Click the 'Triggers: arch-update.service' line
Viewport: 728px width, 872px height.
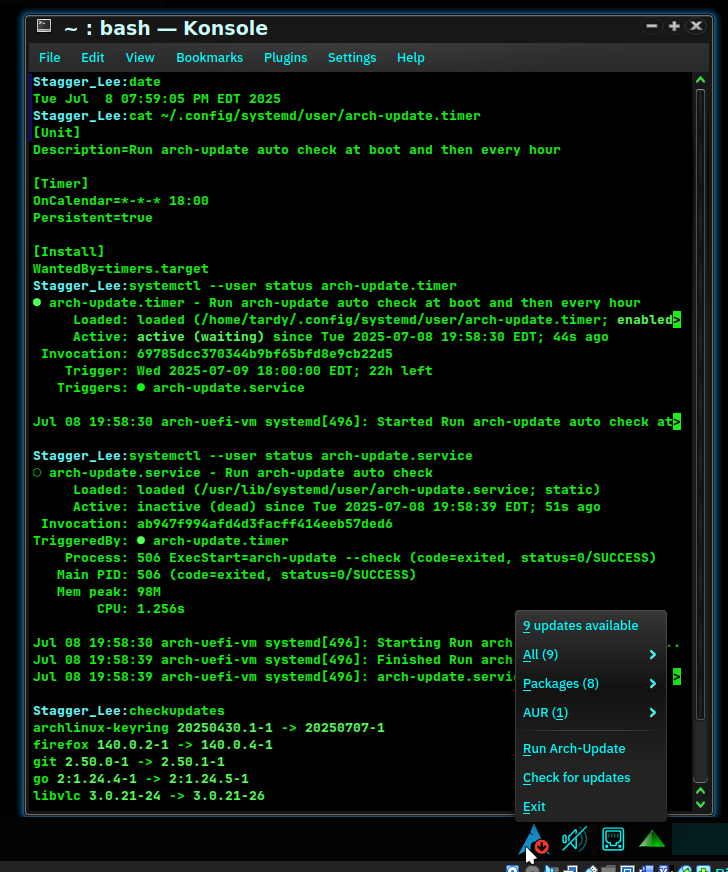coord(181,388)
